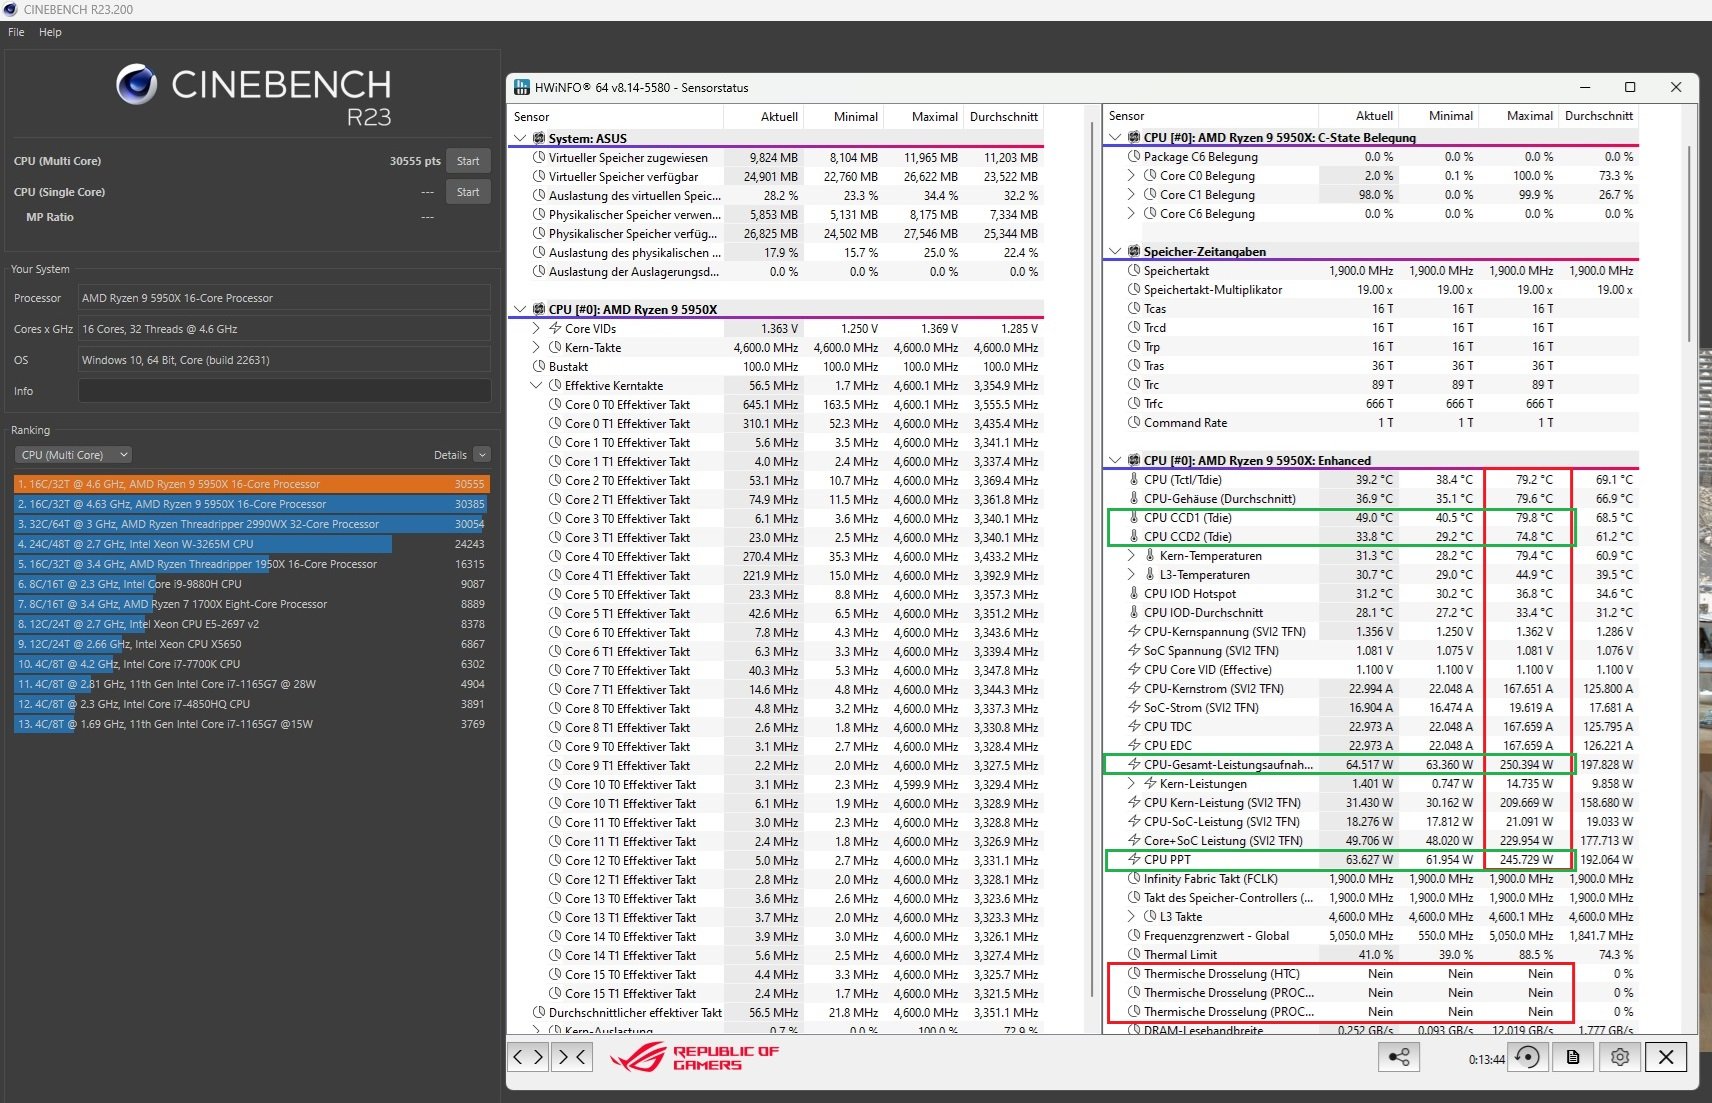The width and height of the screenshot is (1712, 1103).
Task: Expand the L3-Temperaturen row
Action: click(x=1131, y=575)
